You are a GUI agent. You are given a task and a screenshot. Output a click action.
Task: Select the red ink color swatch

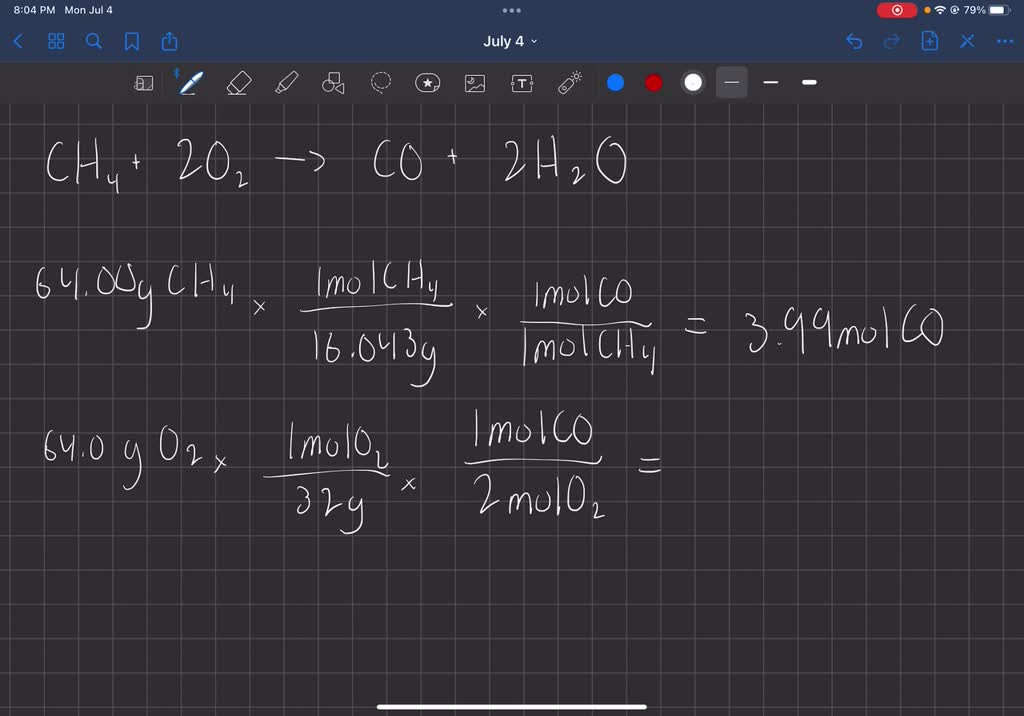[x=652, y=83]
